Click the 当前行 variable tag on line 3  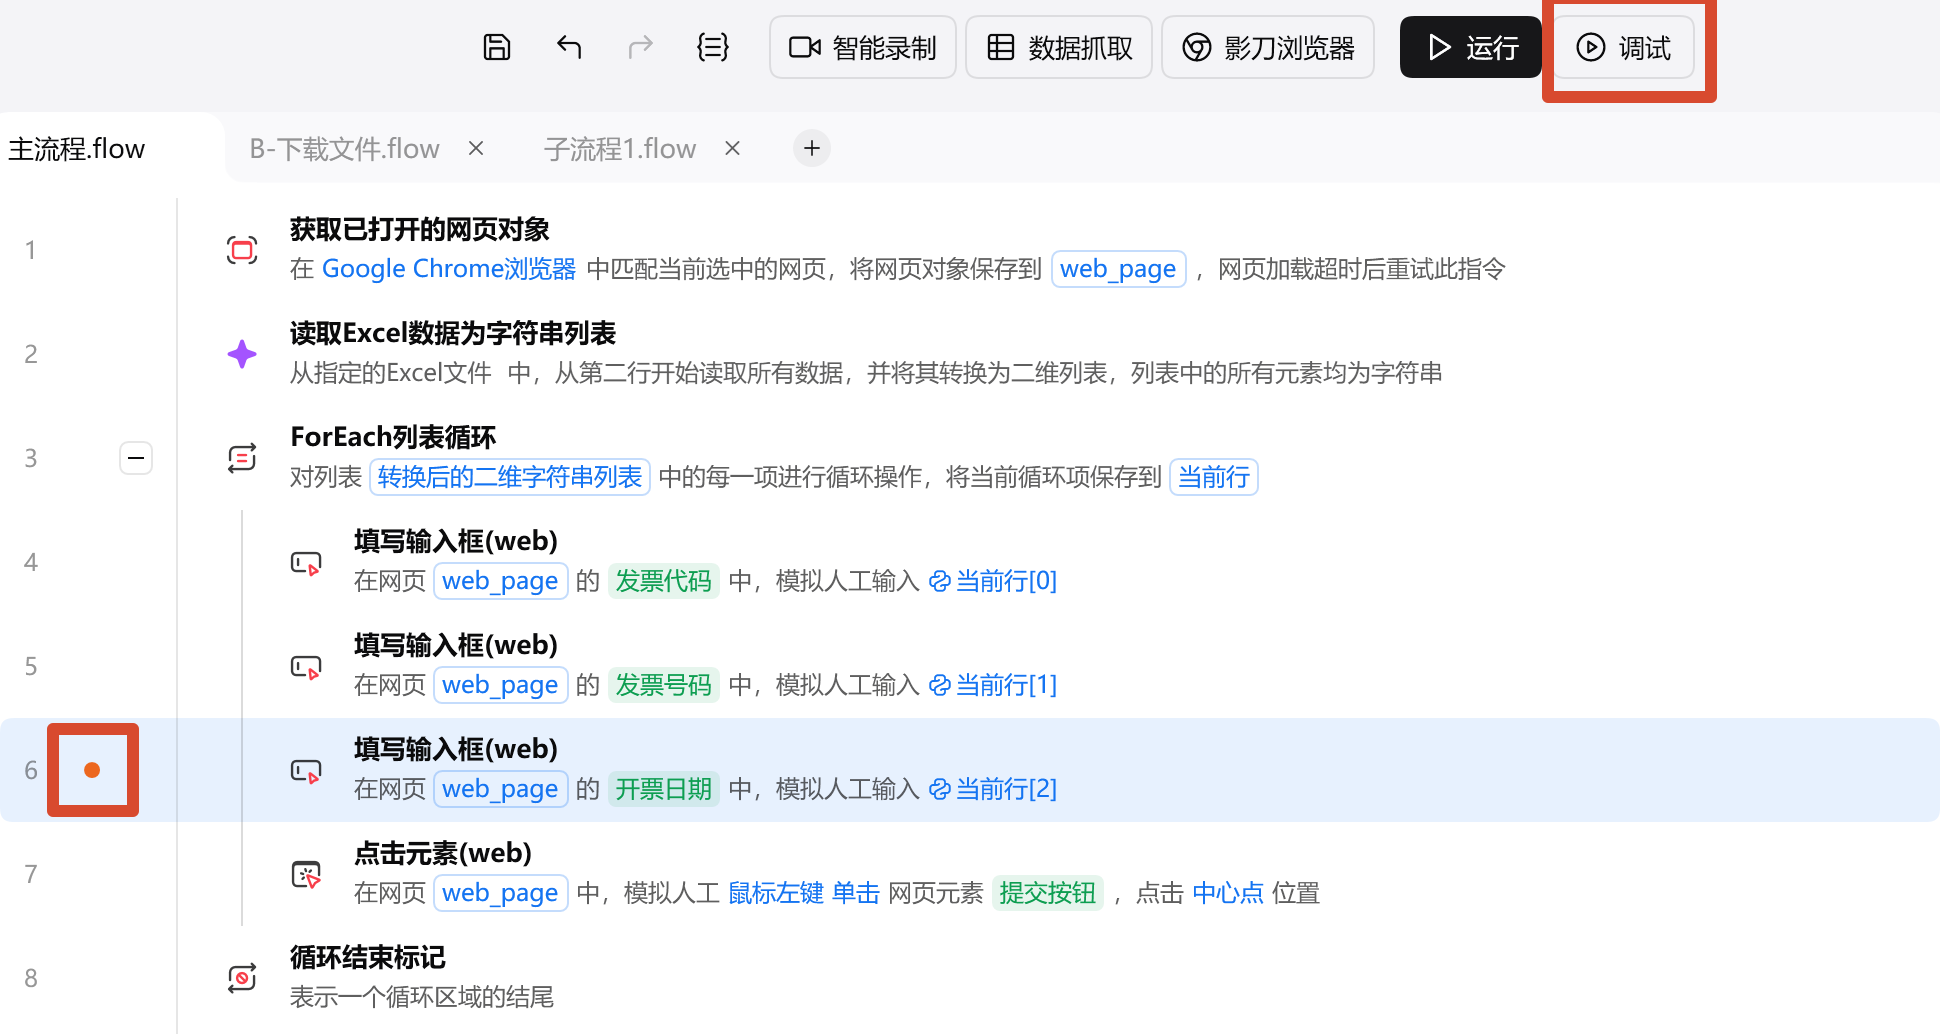(1214, 477)
